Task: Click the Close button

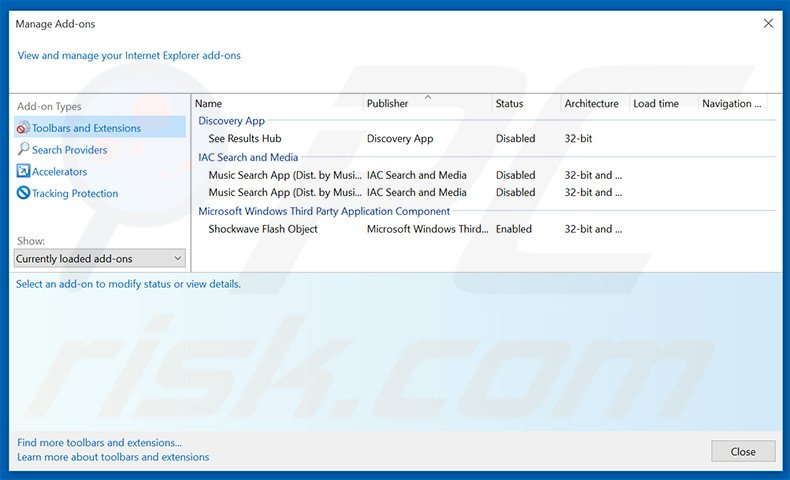Action: 743,451
